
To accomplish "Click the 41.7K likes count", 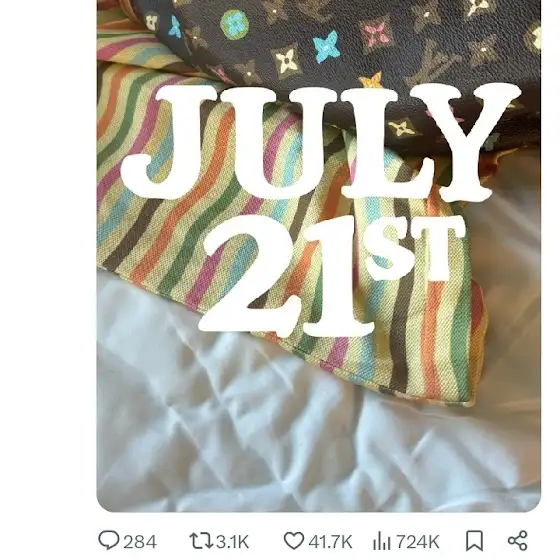I will 330,542.
